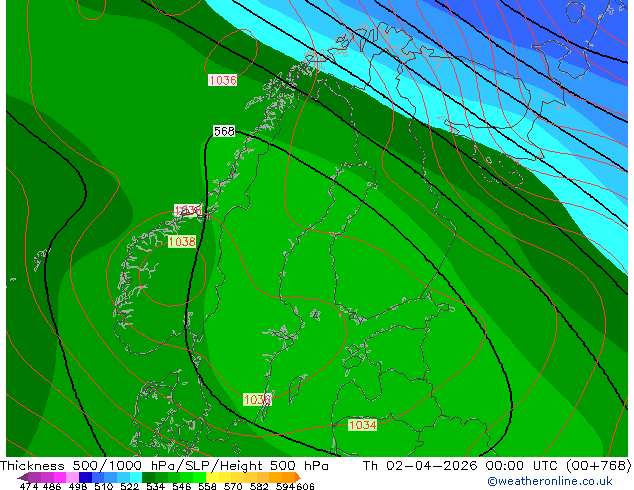Click the 568 height contour label
Image resolution: width=634 pixels, height=490 pixels.
(224, 131)
